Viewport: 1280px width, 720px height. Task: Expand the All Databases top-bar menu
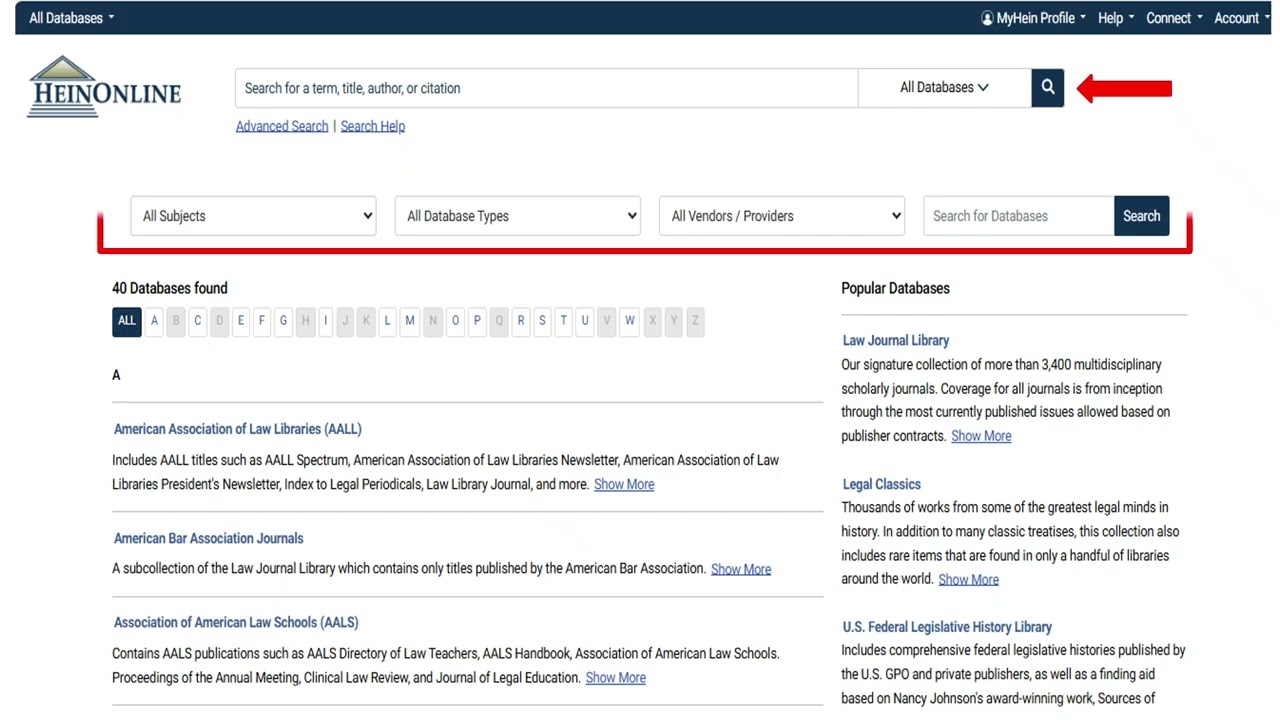[71, 18]
